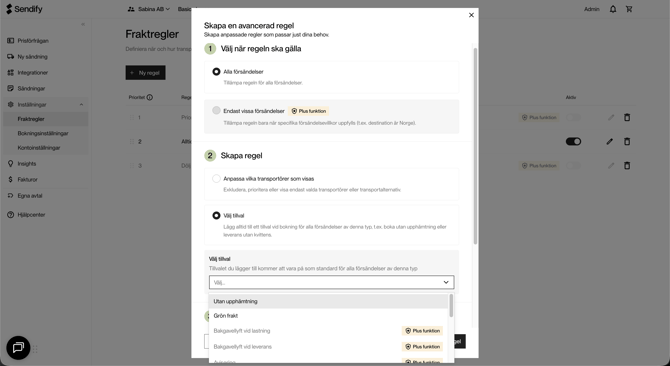The width and height of the screenshot is (670, 366).
Task: Delete rule in row 2
Action: (627, 141)
